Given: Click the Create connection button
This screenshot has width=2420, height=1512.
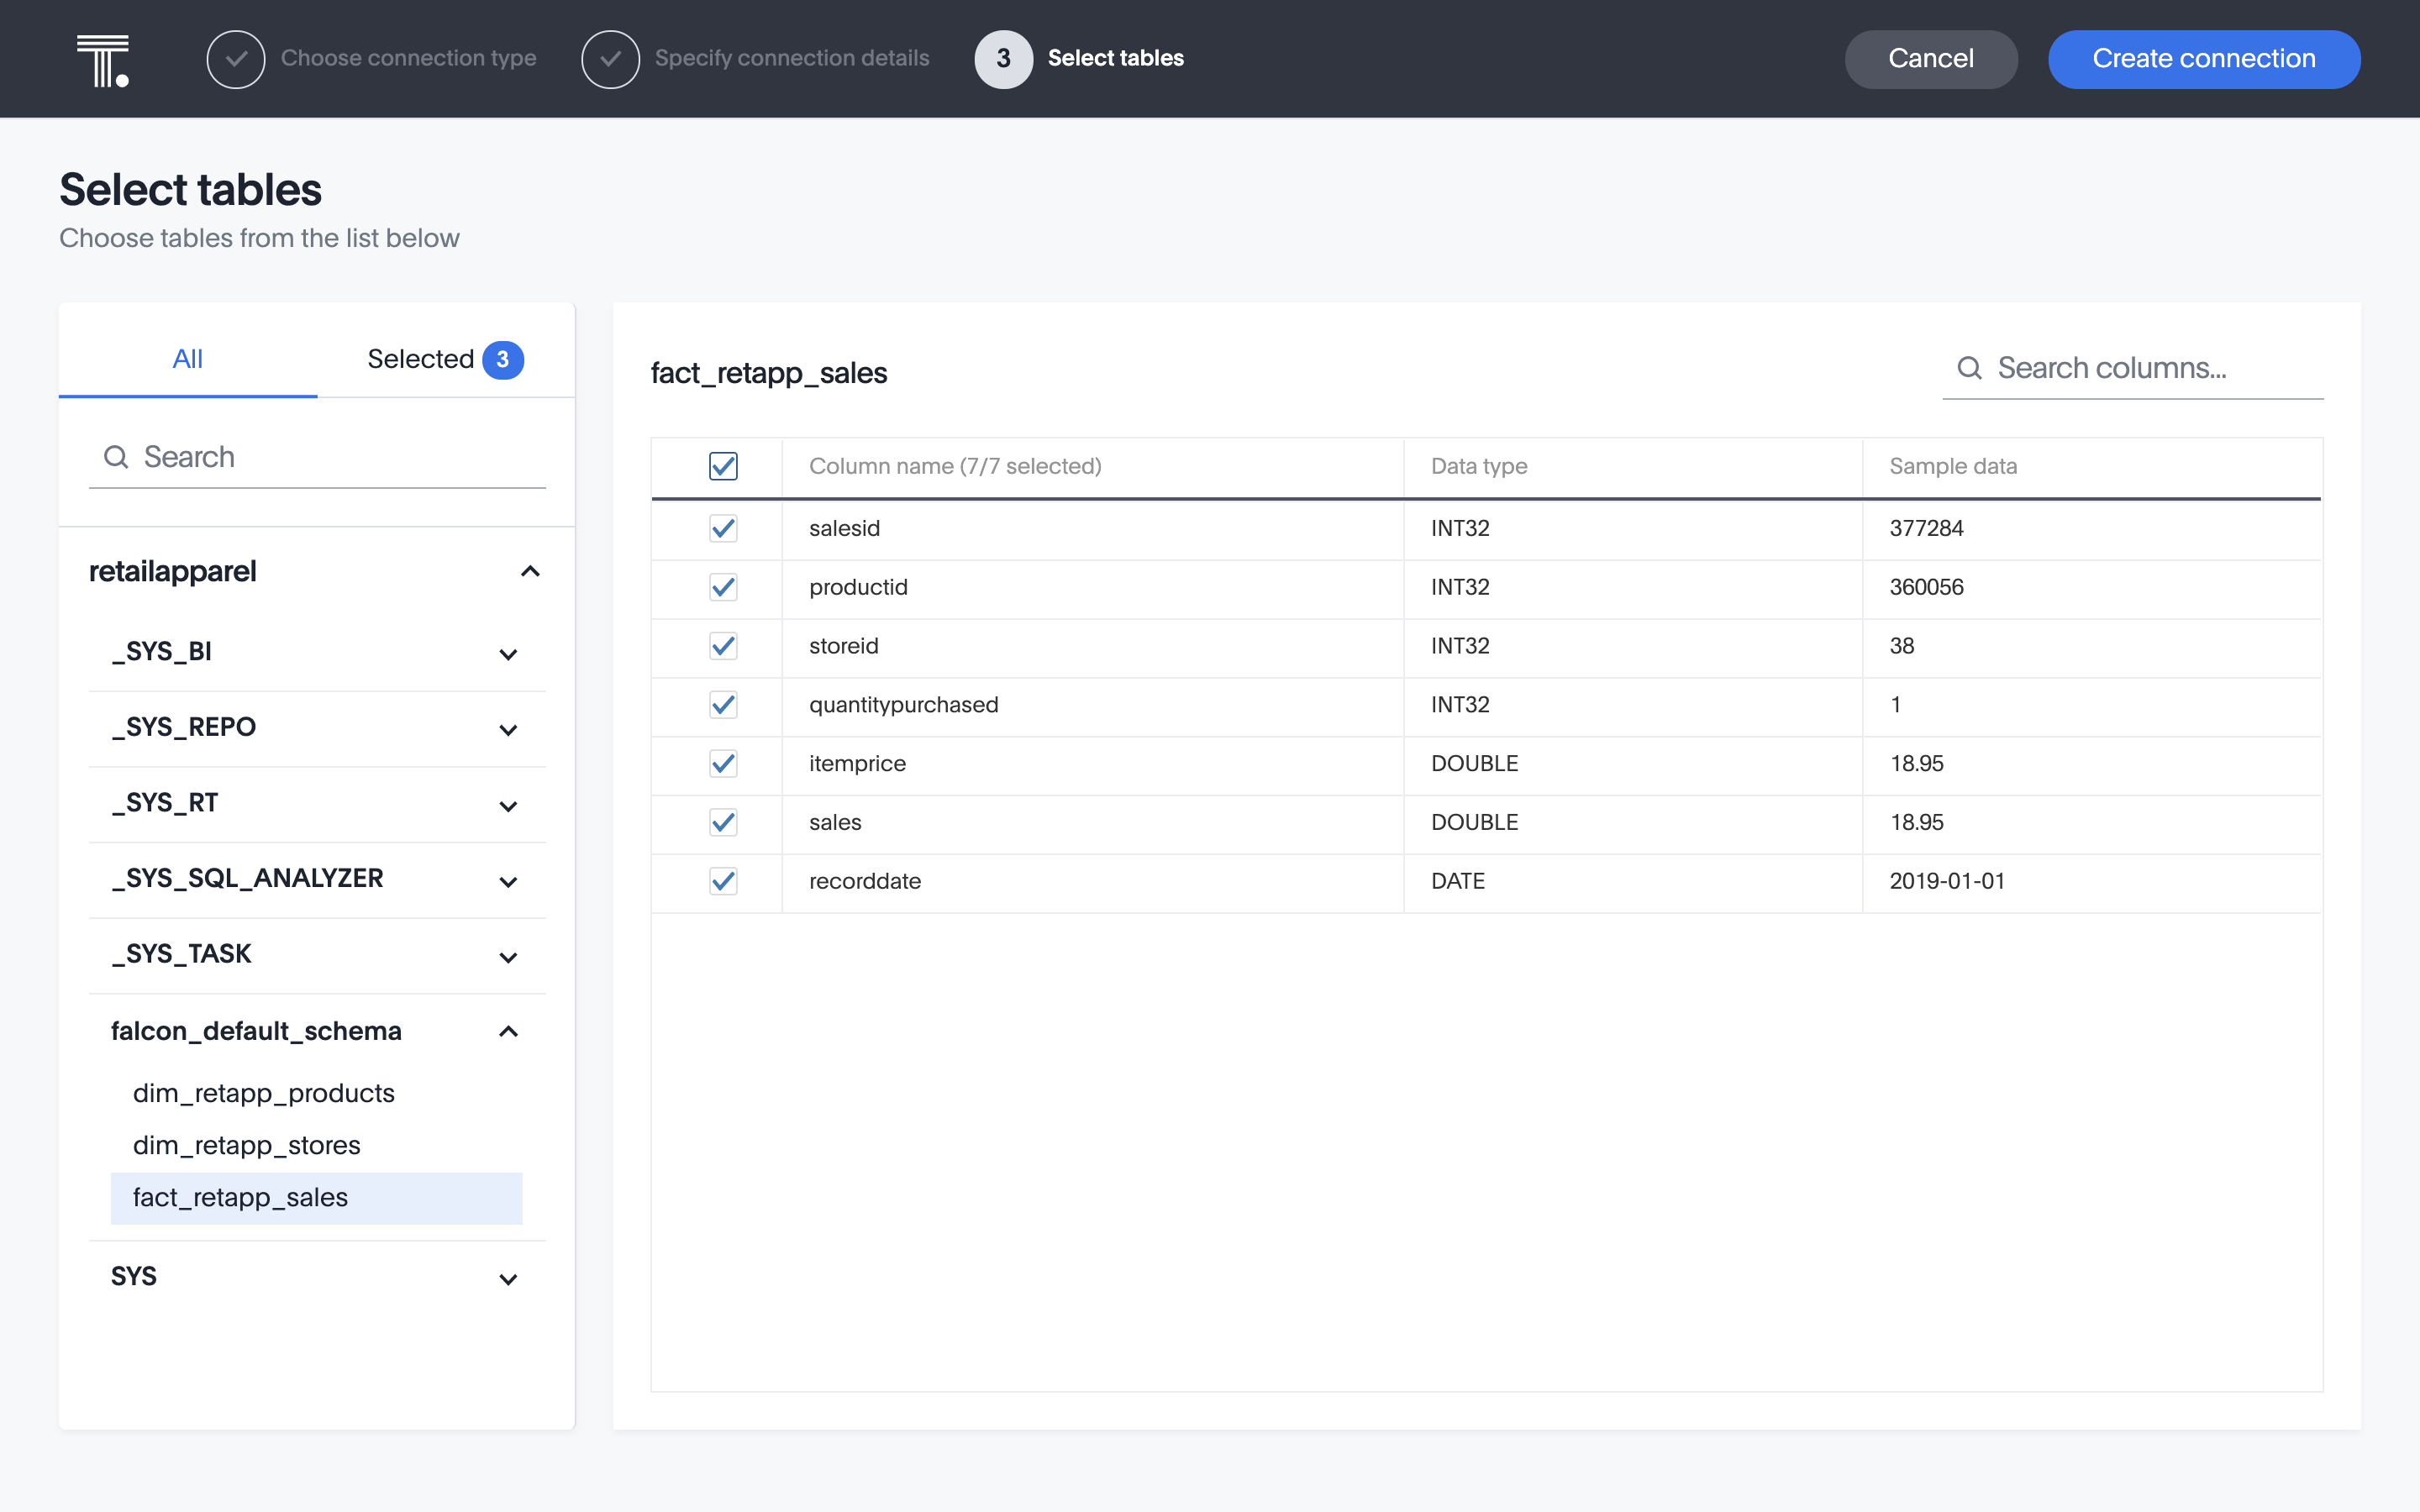Looking at the screenshot, I should pyautogui.click(x=2204, y=58).
